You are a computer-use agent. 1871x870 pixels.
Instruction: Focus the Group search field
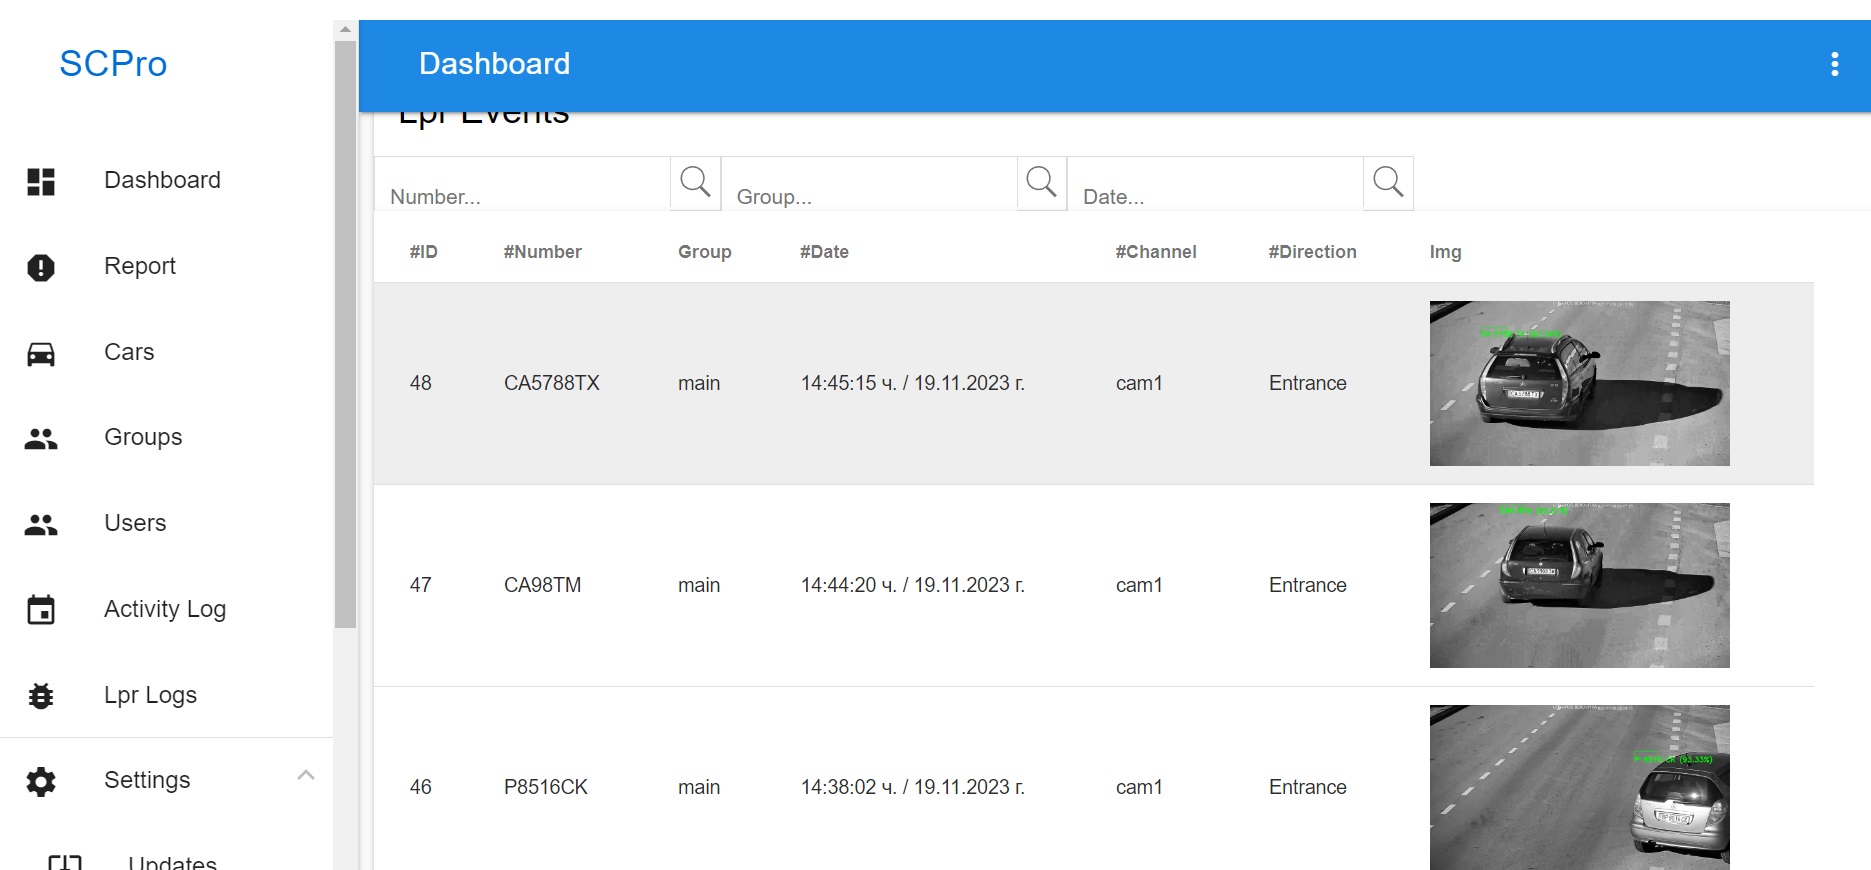click(869, 184)
